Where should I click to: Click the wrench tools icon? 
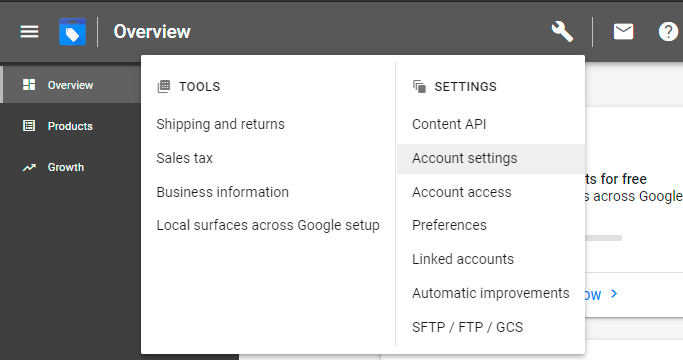click(x=562, y=31)
